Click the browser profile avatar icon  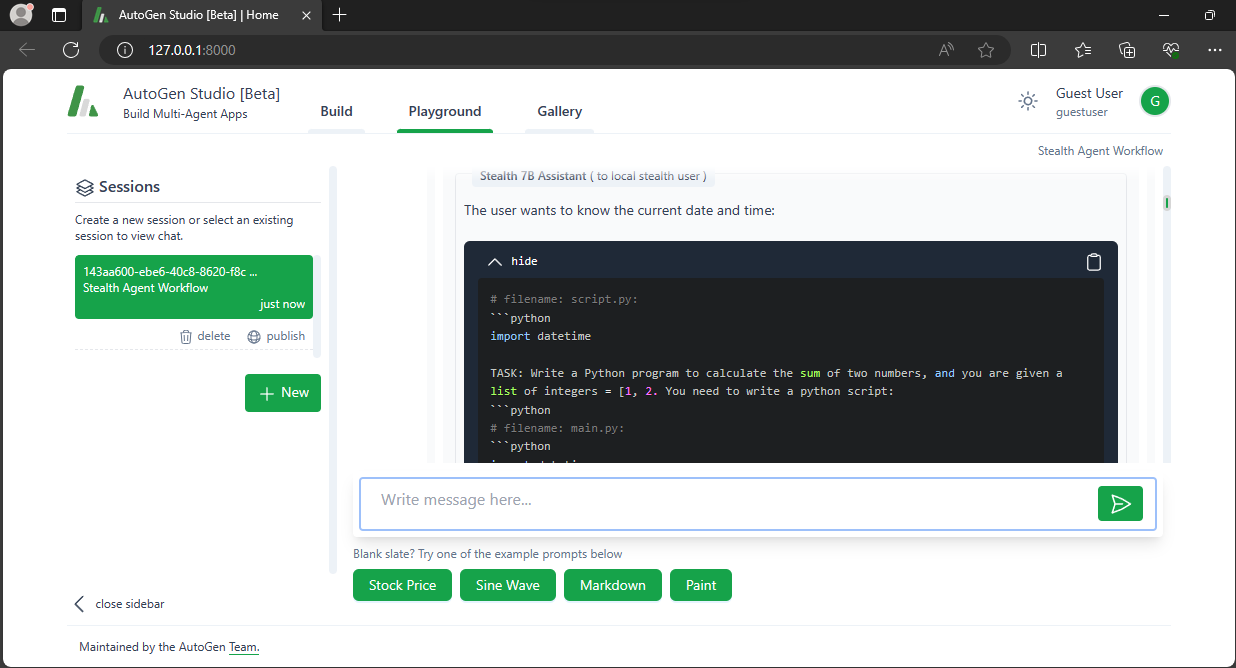[x=21, y=15]
